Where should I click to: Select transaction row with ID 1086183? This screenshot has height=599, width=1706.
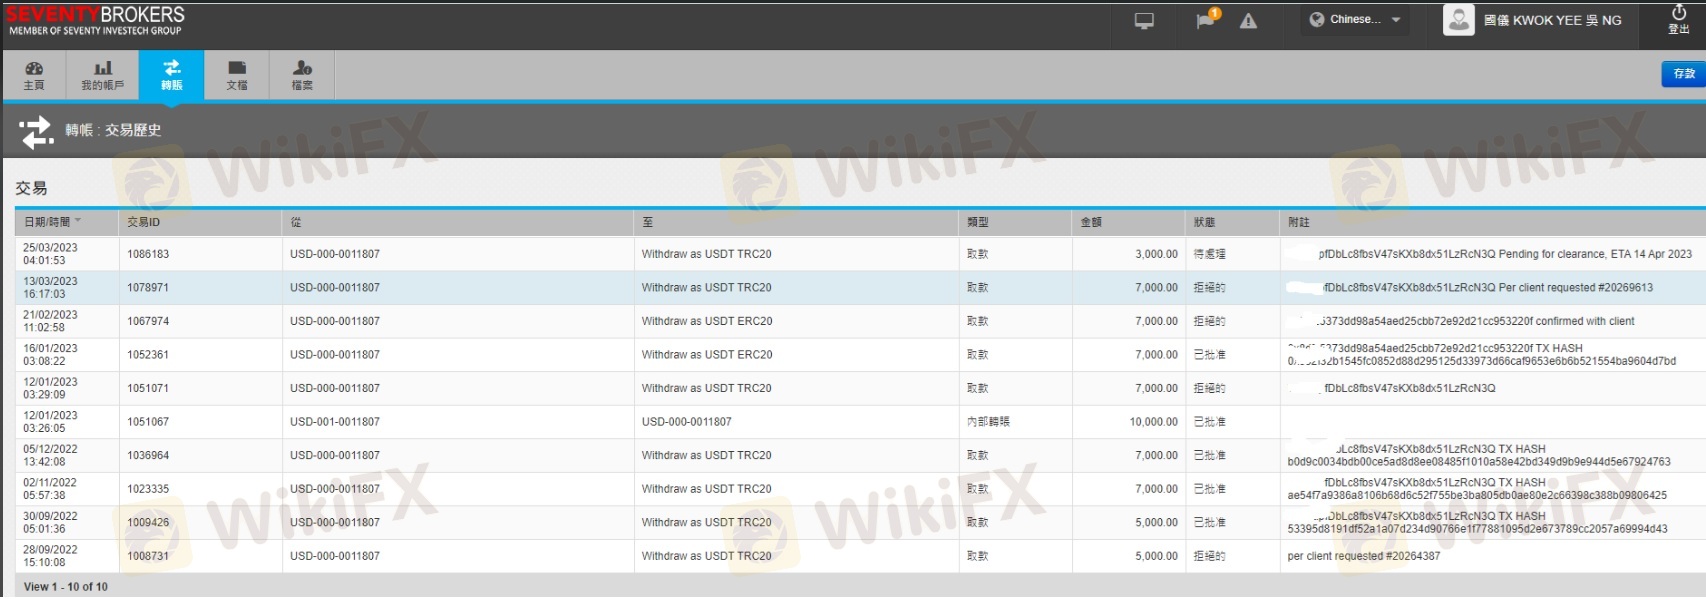tap(148, 254)
